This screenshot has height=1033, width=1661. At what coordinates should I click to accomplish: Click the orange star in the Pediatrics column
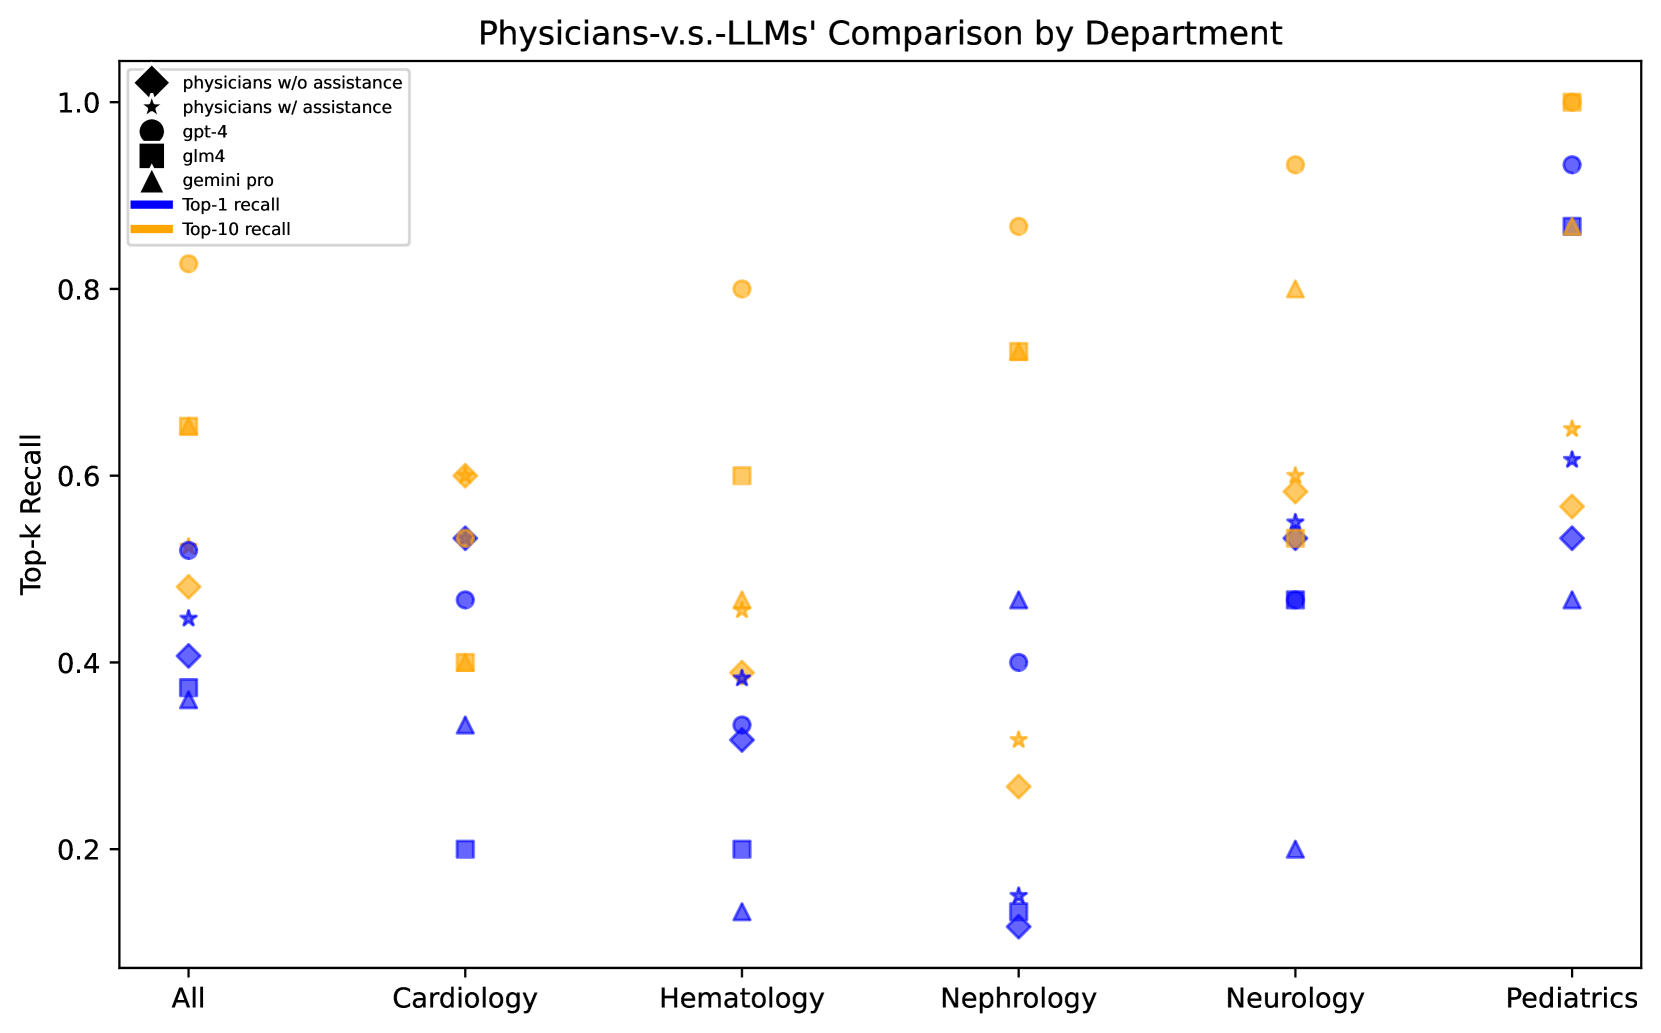click(x=1572, y=429)
